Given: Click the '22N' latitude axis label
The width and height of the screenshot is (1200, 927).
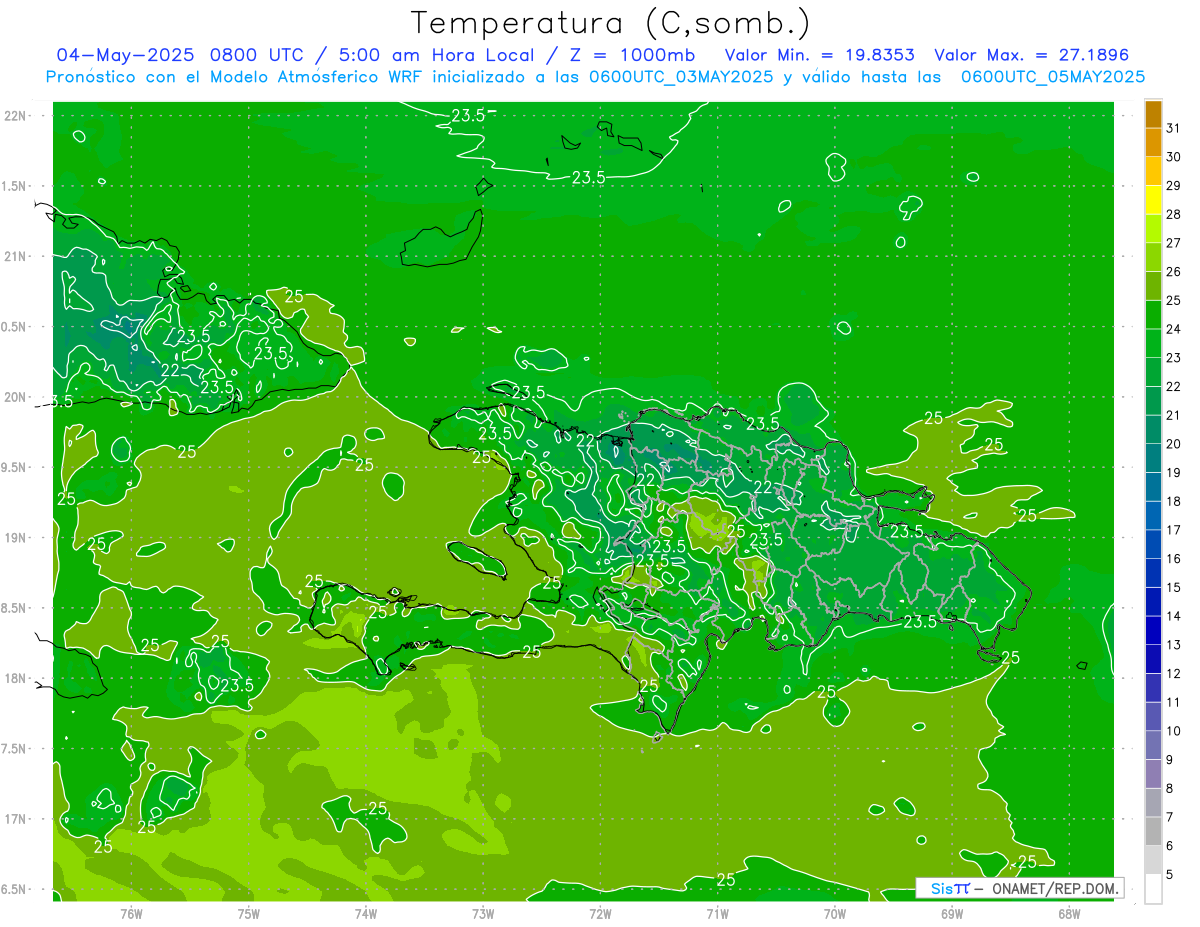Looking at the screenshot, I should [14, 116].
